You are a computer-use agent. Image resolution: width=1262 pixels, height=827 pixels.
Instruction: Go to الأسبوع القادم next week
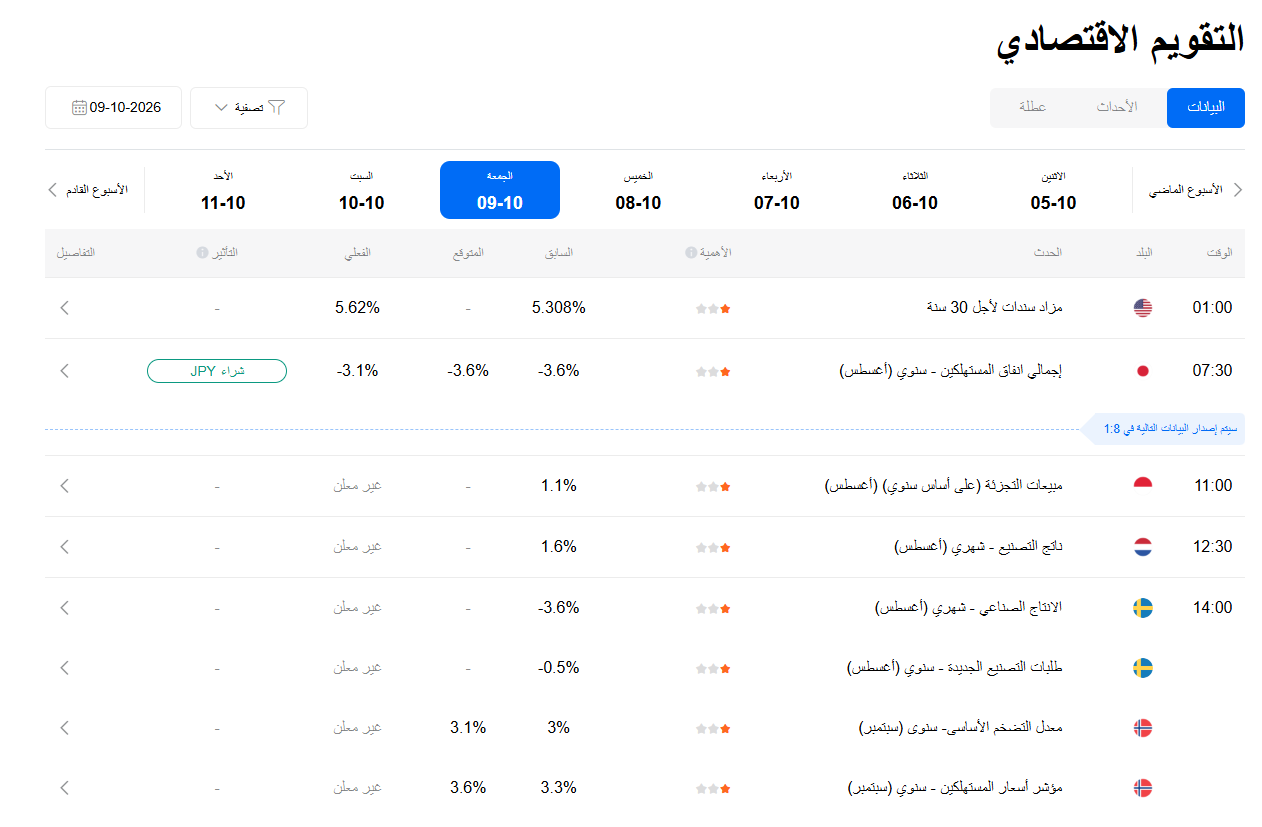click(88, 190)
